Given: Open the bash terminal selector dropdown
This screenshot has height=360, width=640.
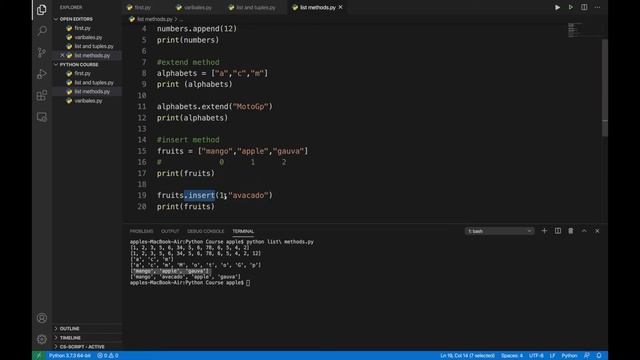Looking at the screenshot, I should pos(499,231).
